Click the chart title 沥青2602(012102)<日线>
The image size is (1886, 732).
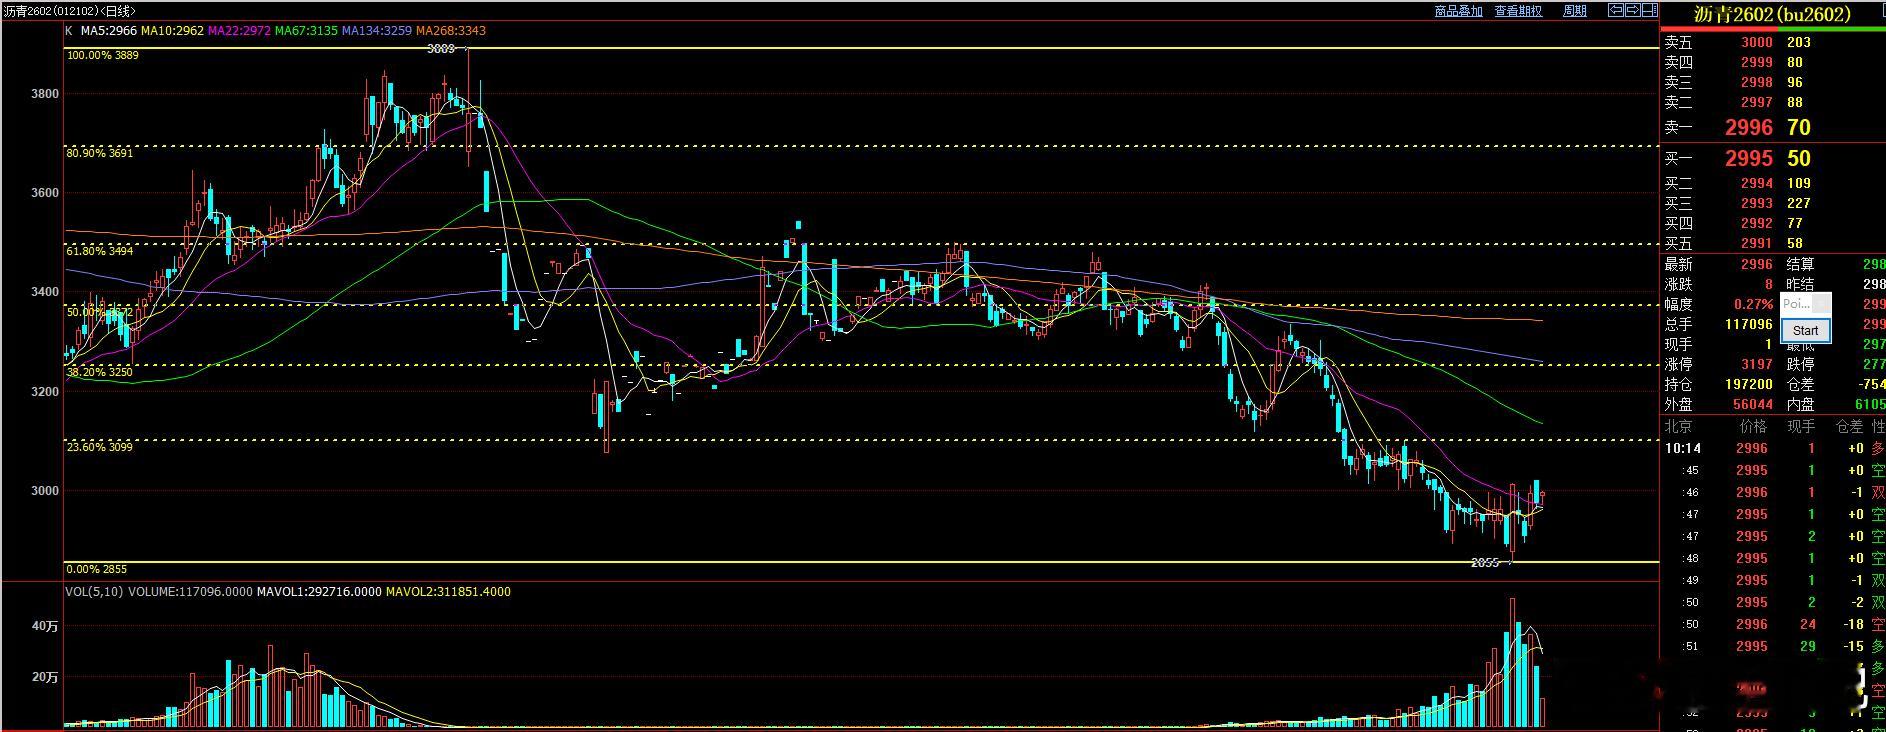pyautogui.click(x=69, y=11)
